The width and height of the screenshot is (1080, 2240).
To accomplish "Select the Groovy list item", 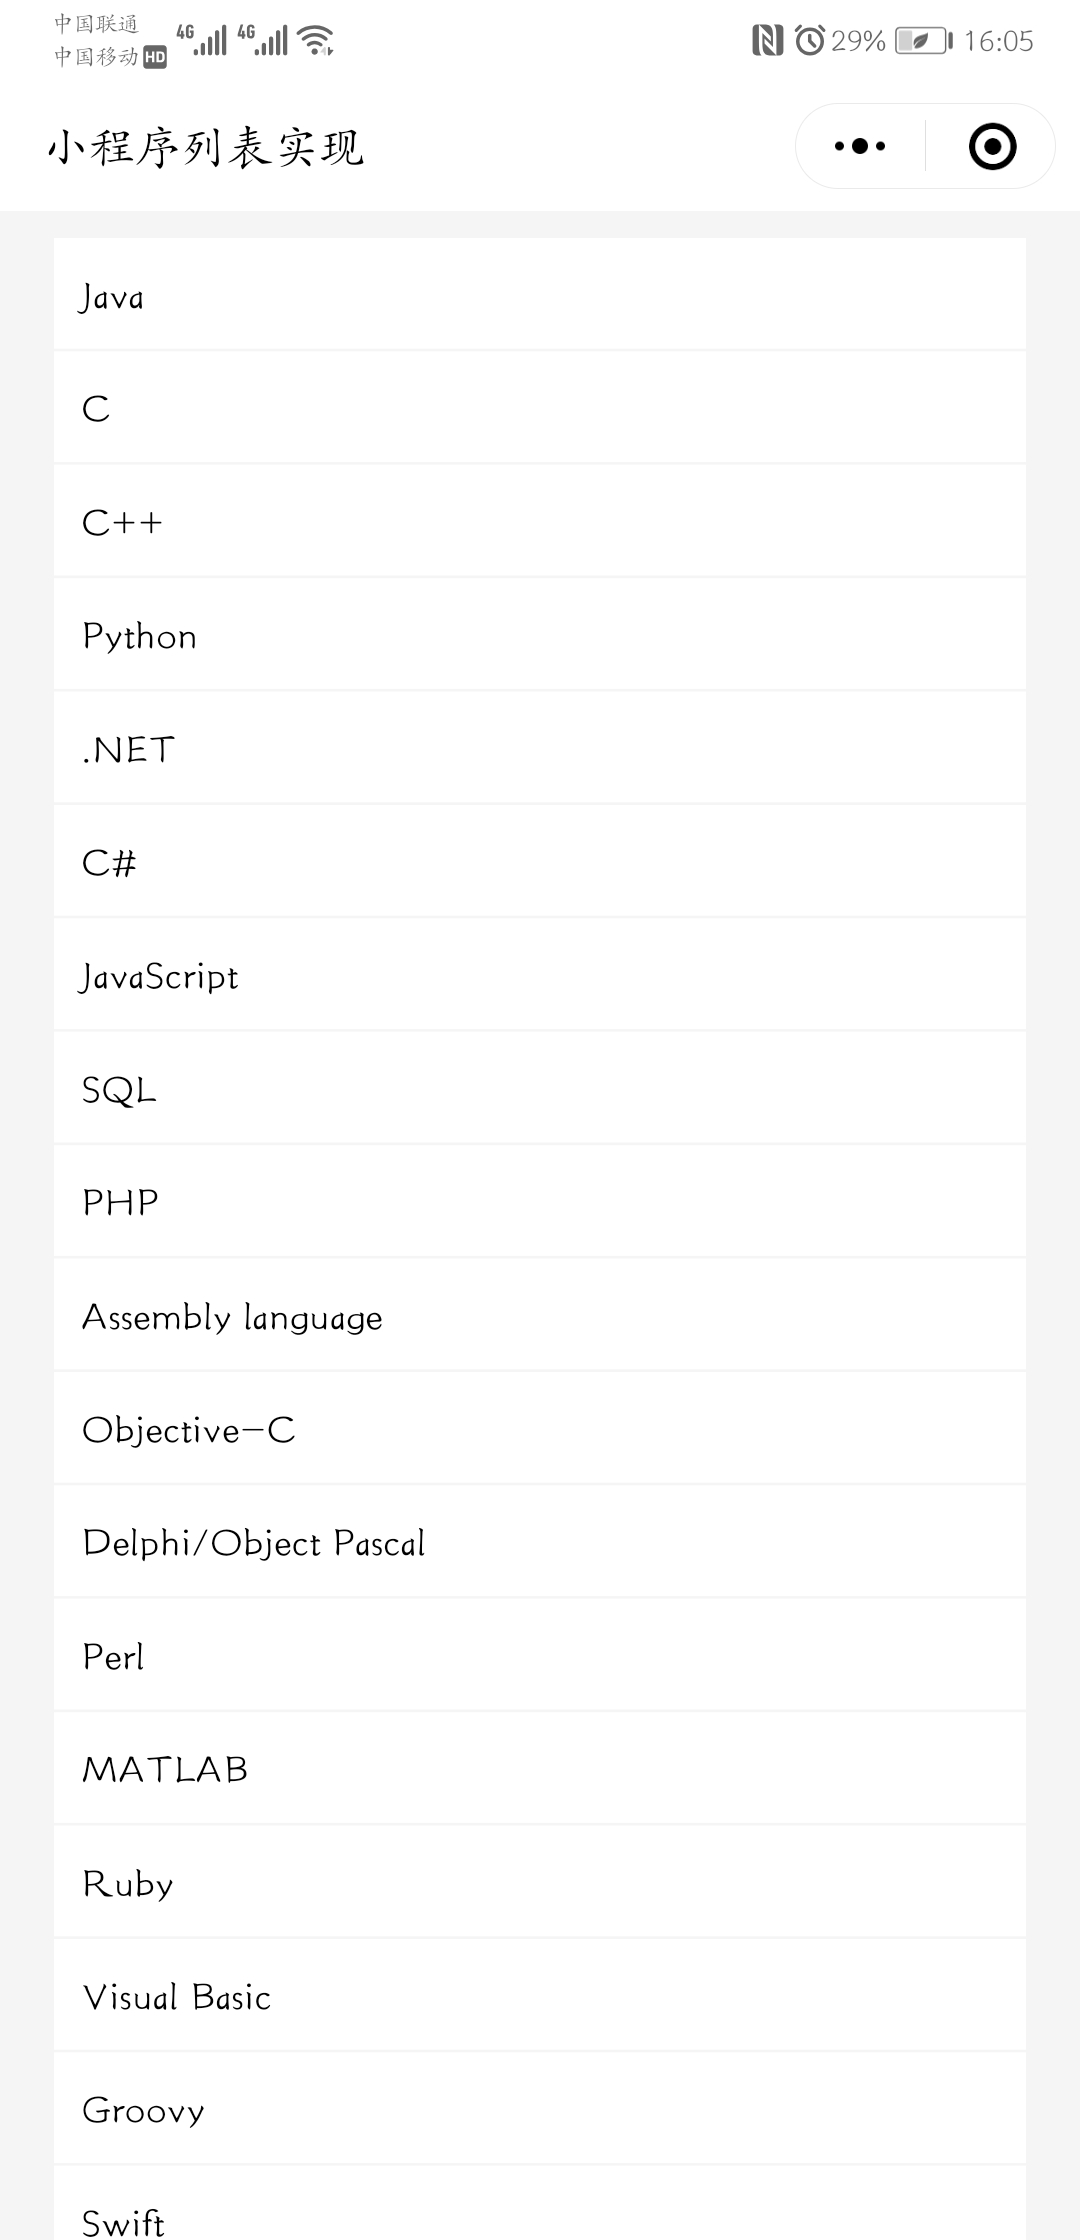I will click(x=540, y=2109).
